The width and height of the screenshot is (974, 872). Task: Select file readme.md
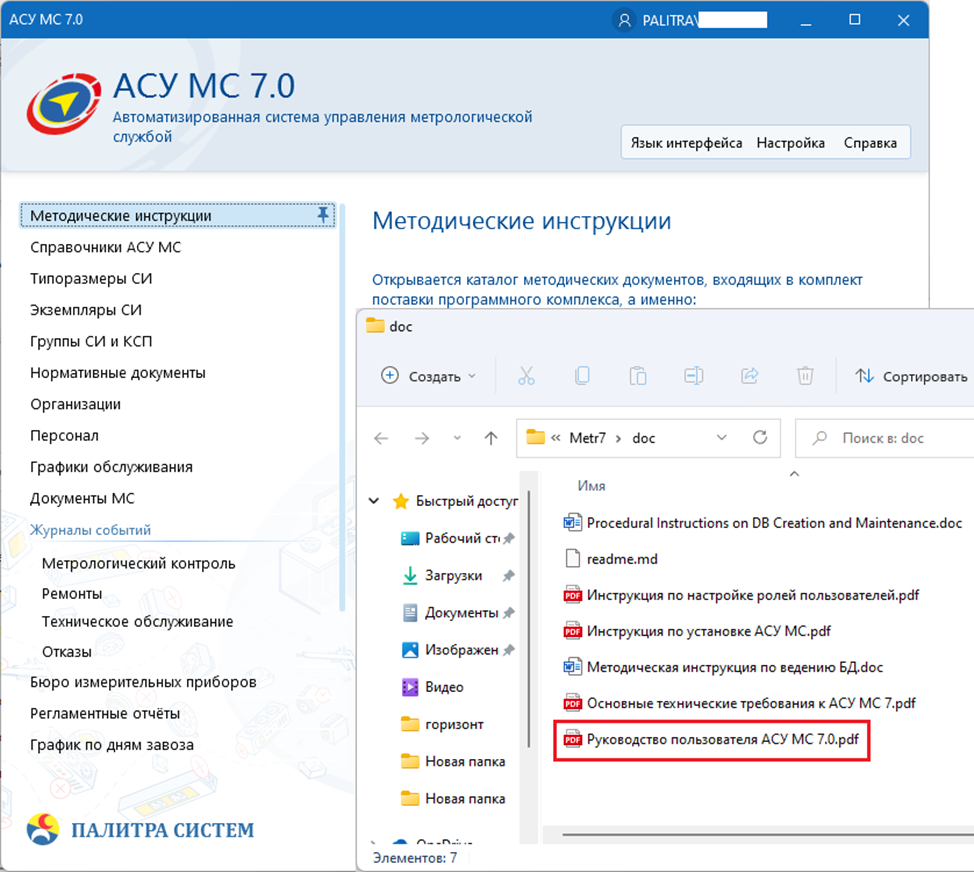point(611,559)
